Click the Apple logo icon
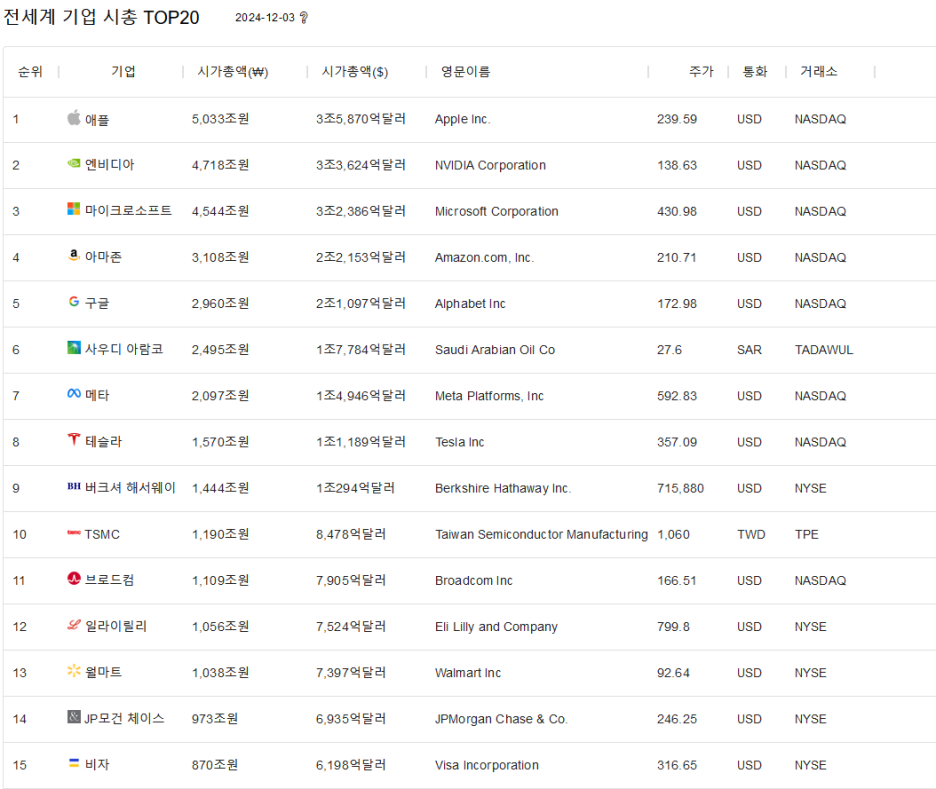 point(73,118)
